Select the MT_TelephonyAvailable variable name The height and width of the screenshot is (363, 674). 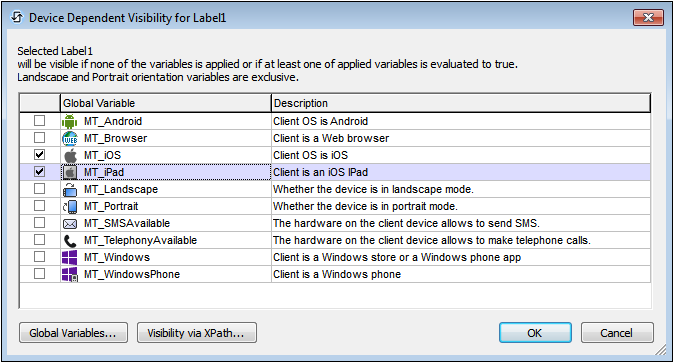coord(140,240)
